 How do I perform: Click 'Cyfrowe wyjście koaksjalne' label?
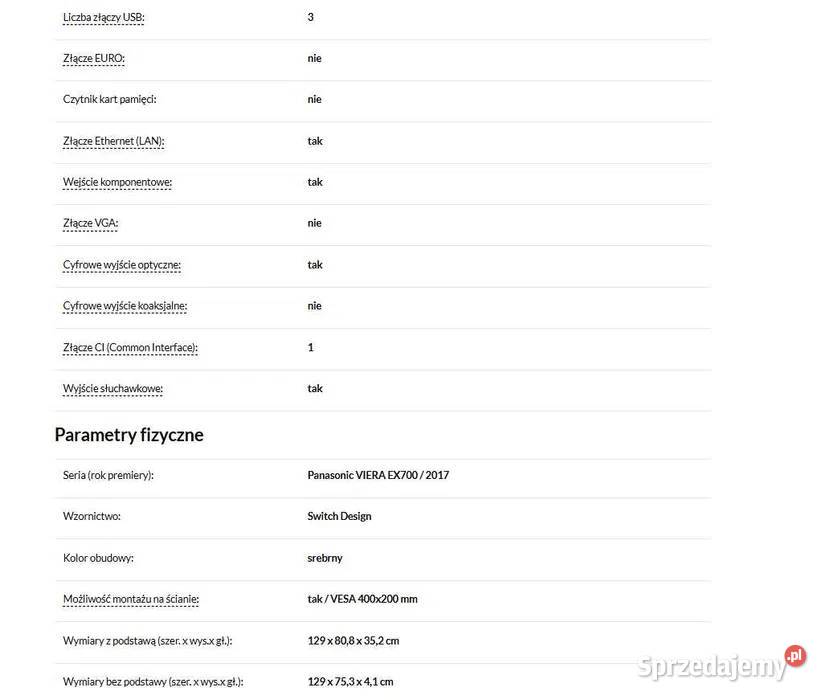tap(125, 306)
